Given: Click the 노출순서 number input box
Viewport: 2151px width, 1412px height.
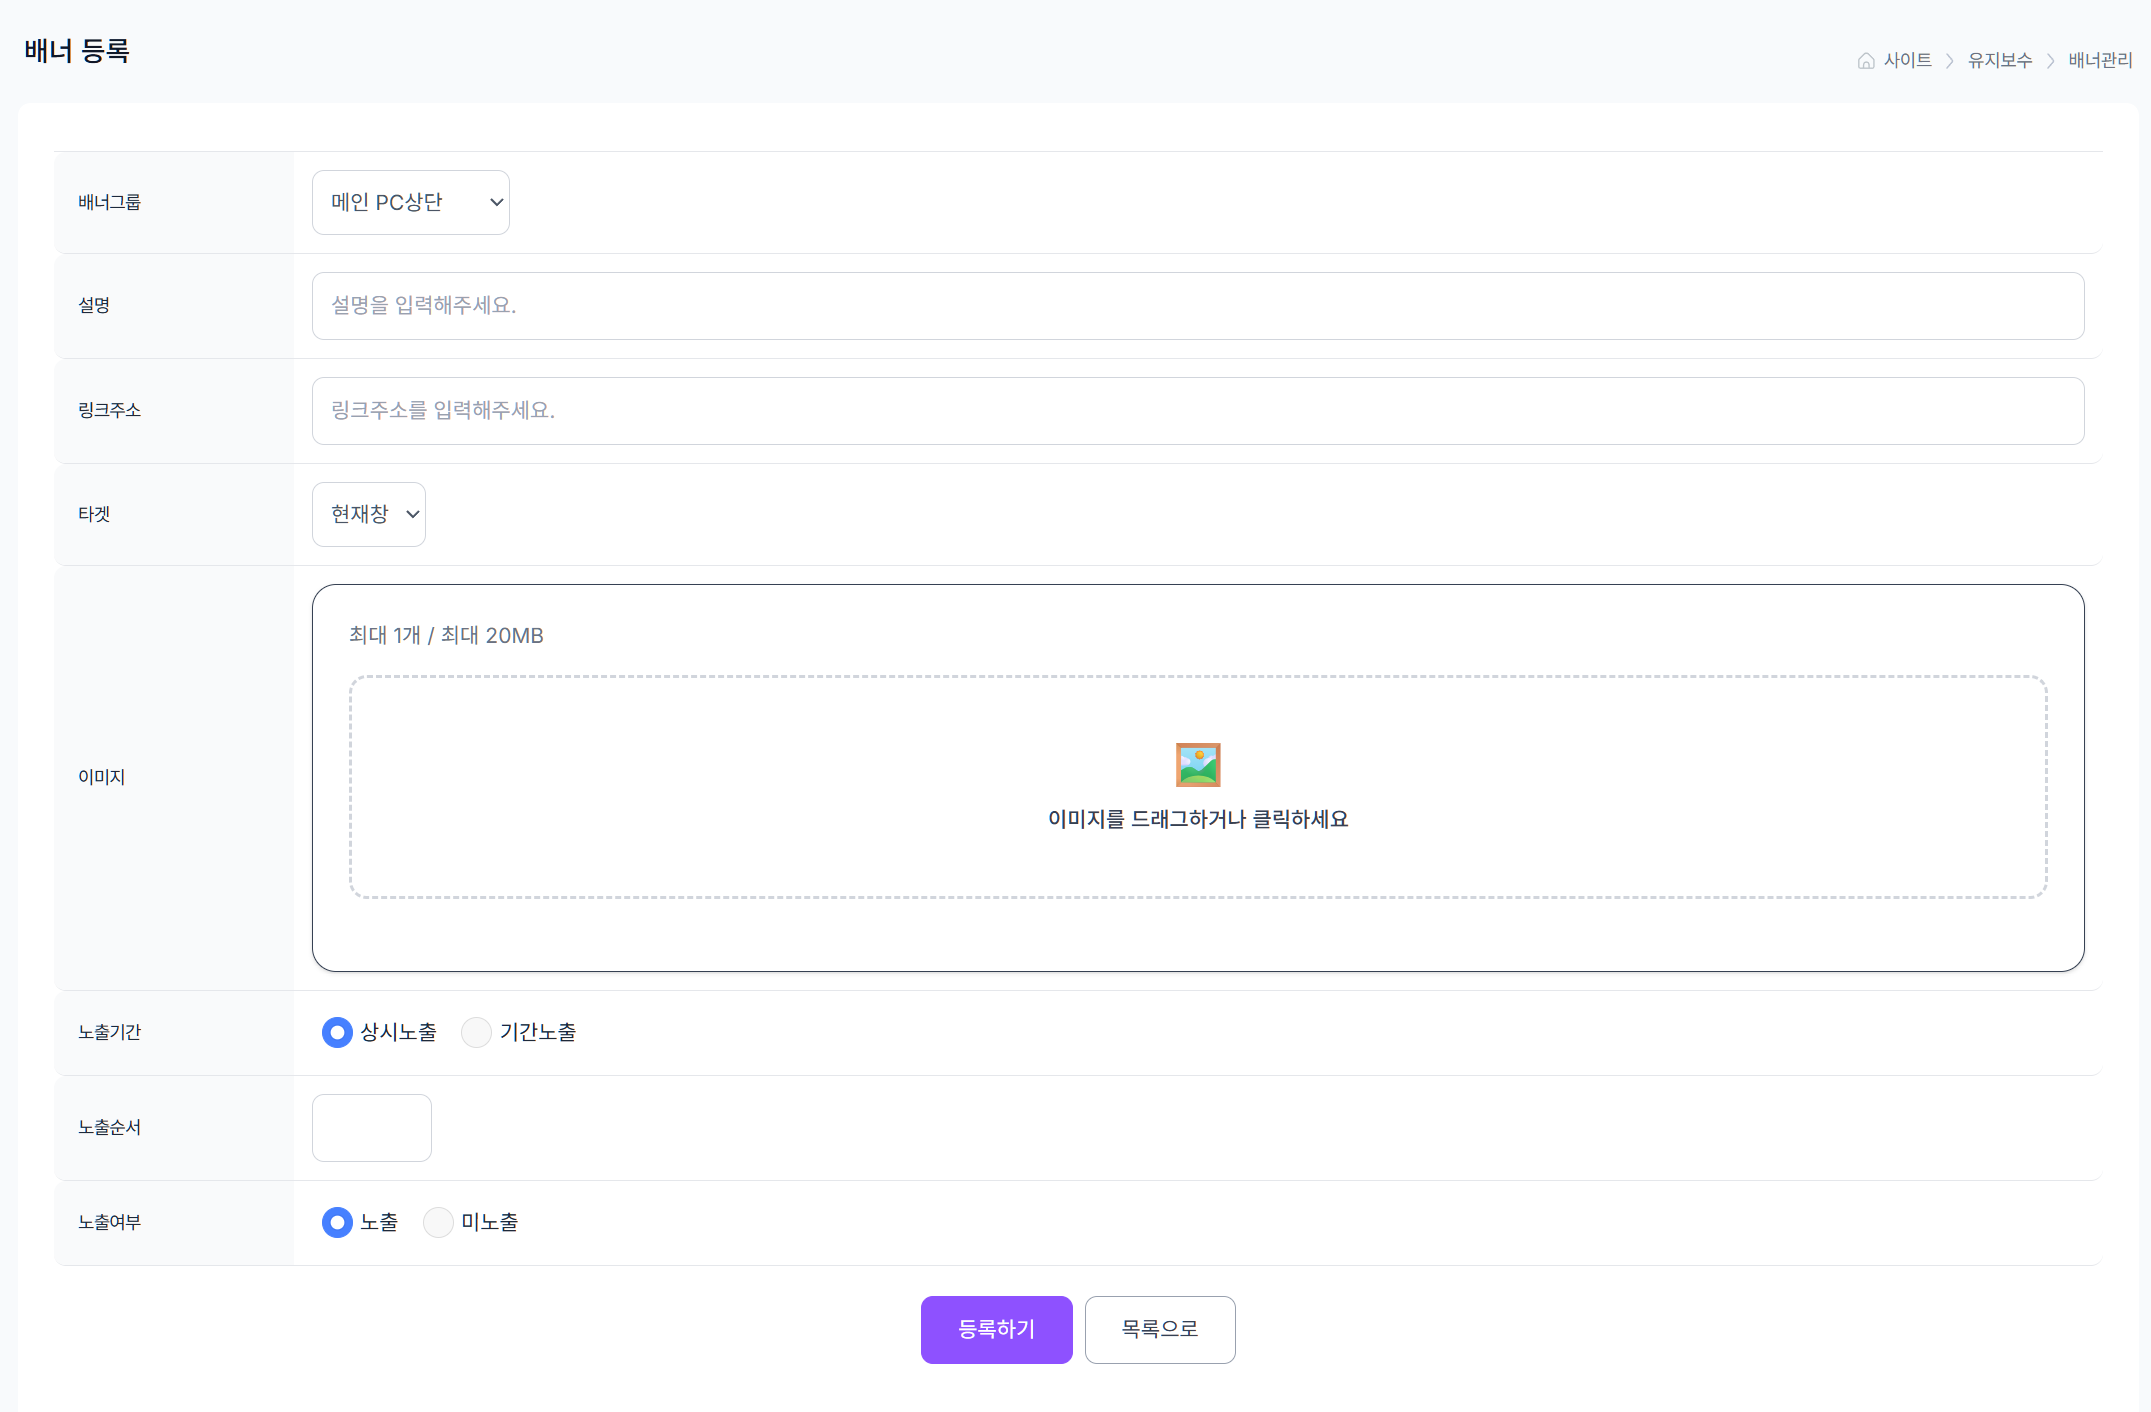Looking at the screenshot, I should (x=371, y=1128).
